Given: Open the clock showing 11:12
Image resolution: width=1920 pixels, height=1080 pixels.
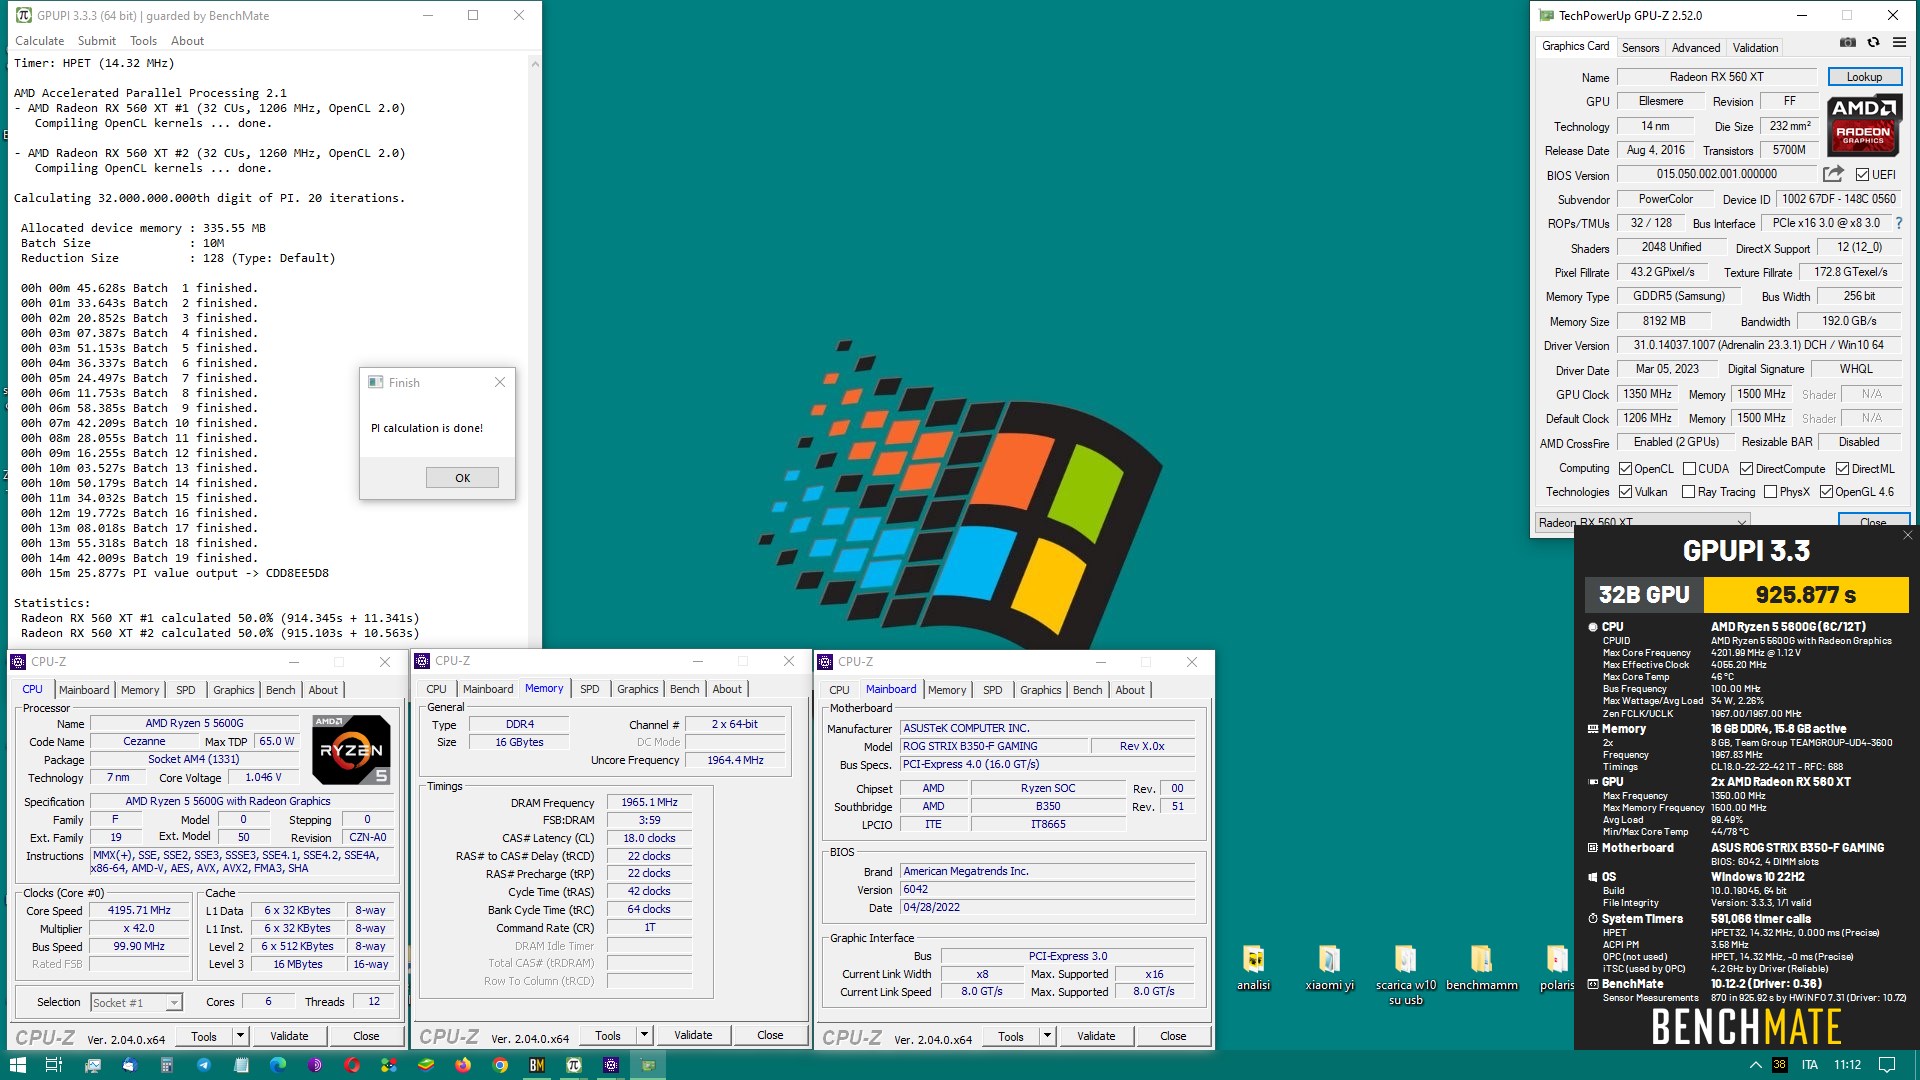Looking at the screenshot, I should click(x=1847, y=1065).
